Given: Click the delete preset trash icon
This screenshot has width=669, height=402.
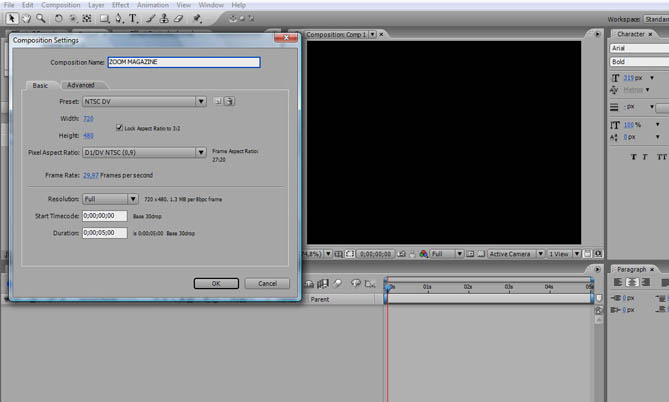Looking at the screenshot, I should pos(229,101).
